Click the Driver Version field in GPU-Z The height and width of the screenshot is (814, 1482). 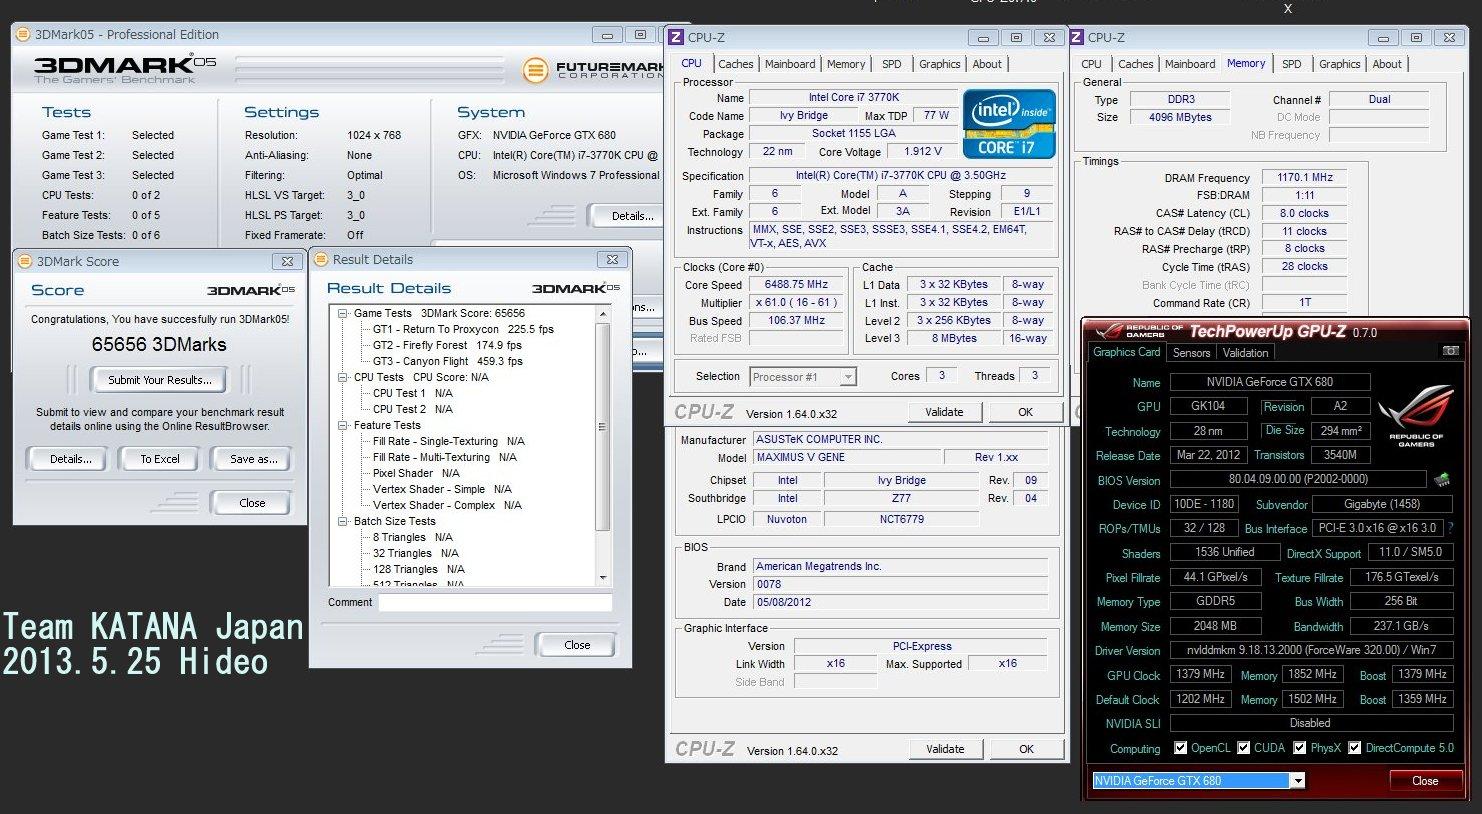pyautogui.click(x=1311, y=650)
